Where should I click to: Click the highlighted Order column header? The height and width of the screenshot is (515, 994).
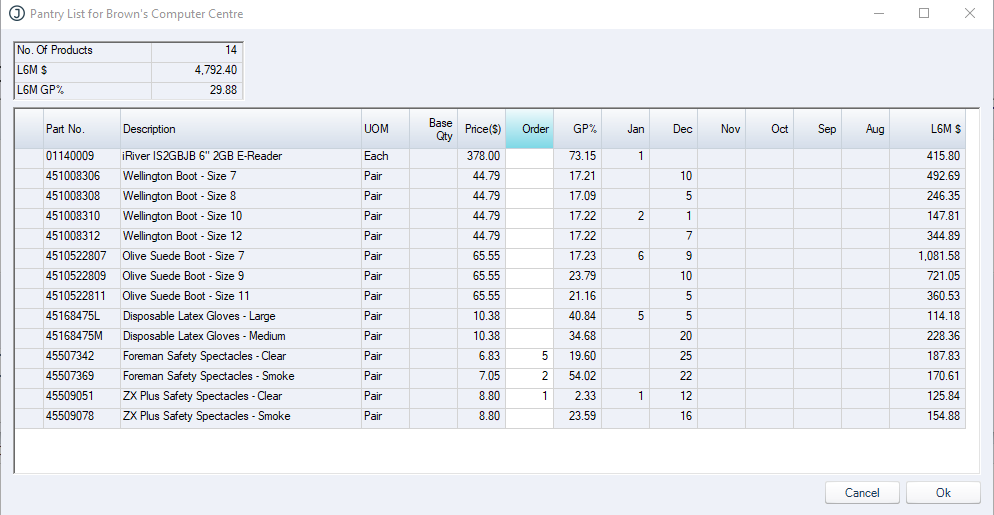[530, 129]
